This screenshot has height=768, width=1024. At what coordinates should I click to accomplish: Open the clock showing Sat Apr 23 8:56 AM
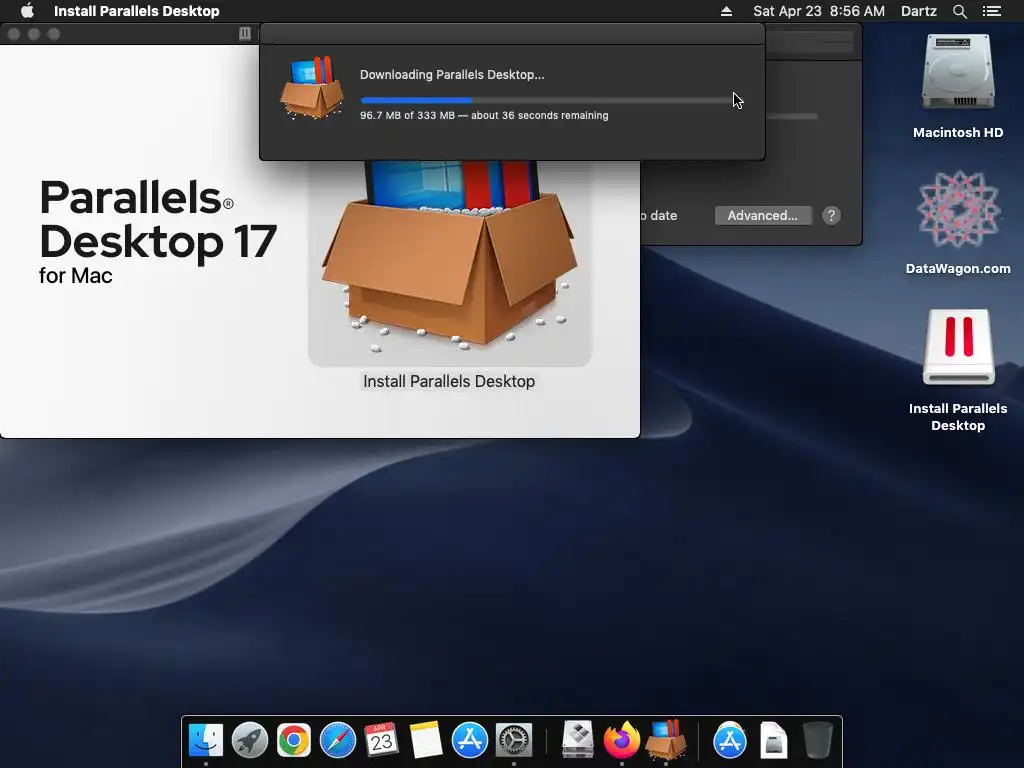[819, 11]
